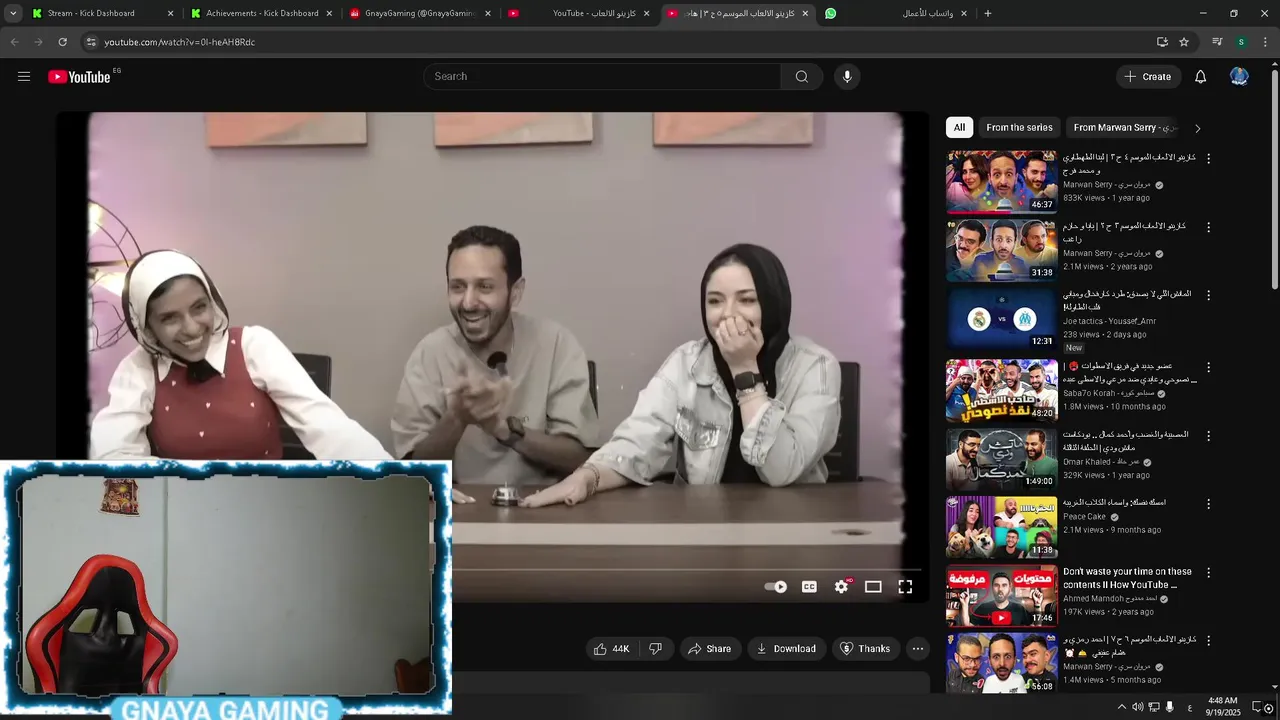
Task: Open the notifications bell
Action: [1200, 77]
